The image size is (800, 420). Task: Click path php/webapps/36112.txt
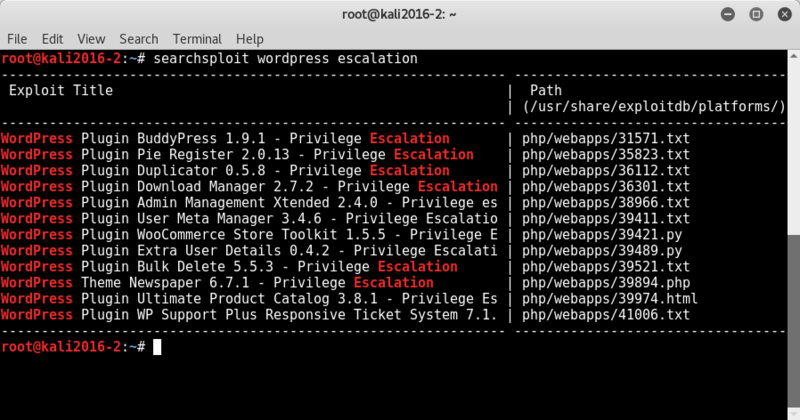pos(606,170)
